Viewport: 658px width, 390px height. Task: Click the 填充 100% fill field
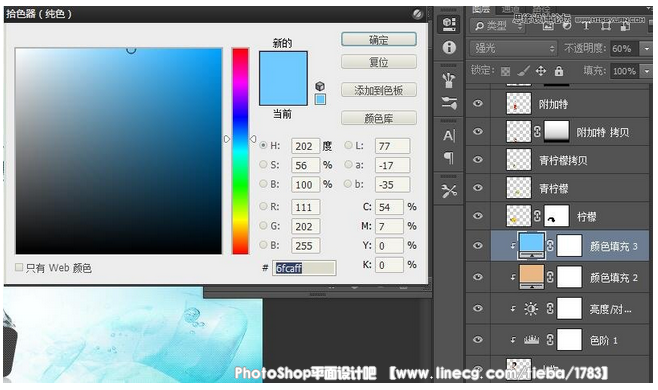624,71
